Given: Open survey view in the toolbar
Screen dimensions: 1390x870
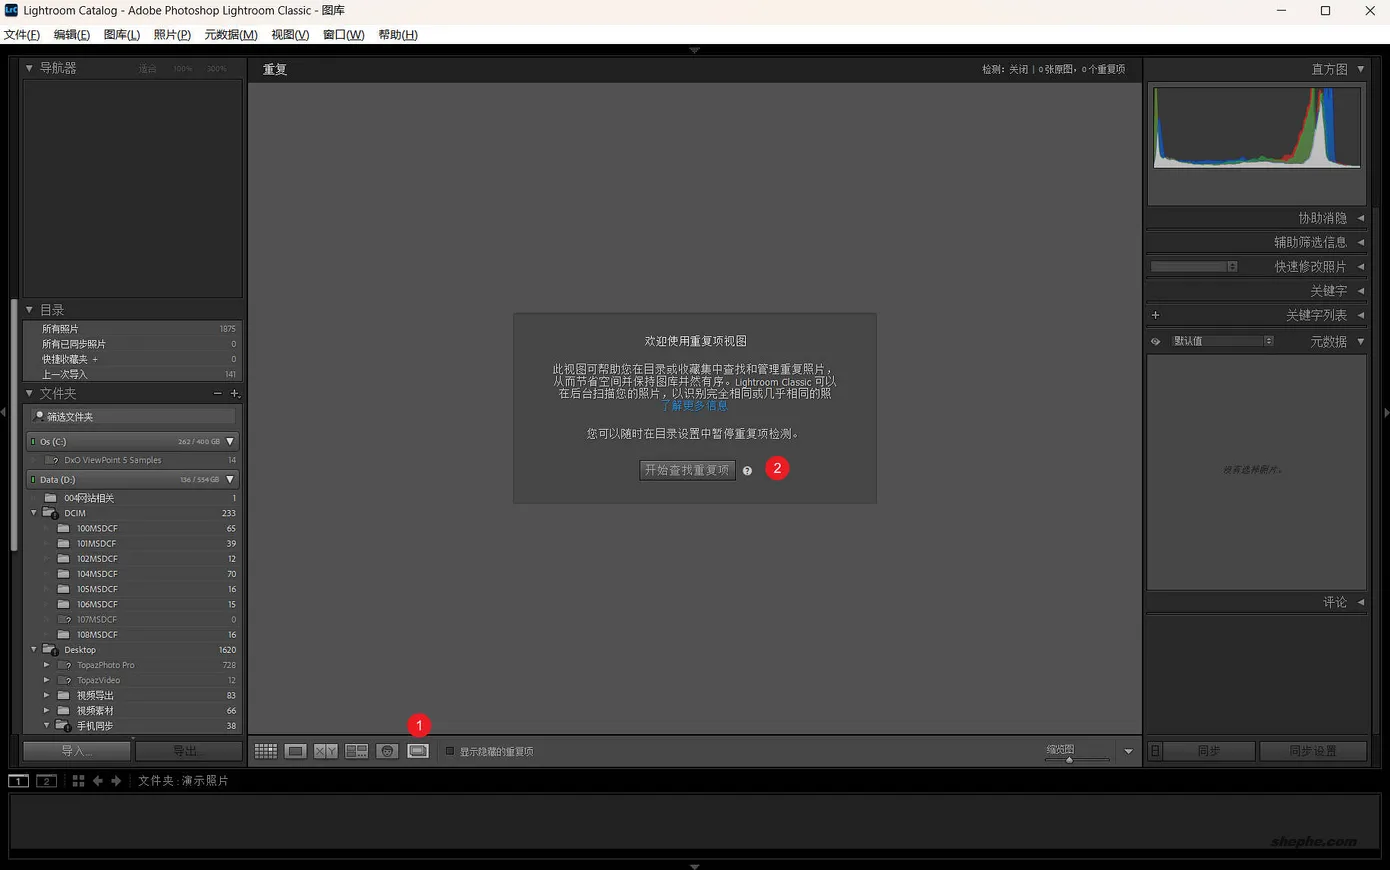Looking at the screenshot, I should (x=356, y=751).
